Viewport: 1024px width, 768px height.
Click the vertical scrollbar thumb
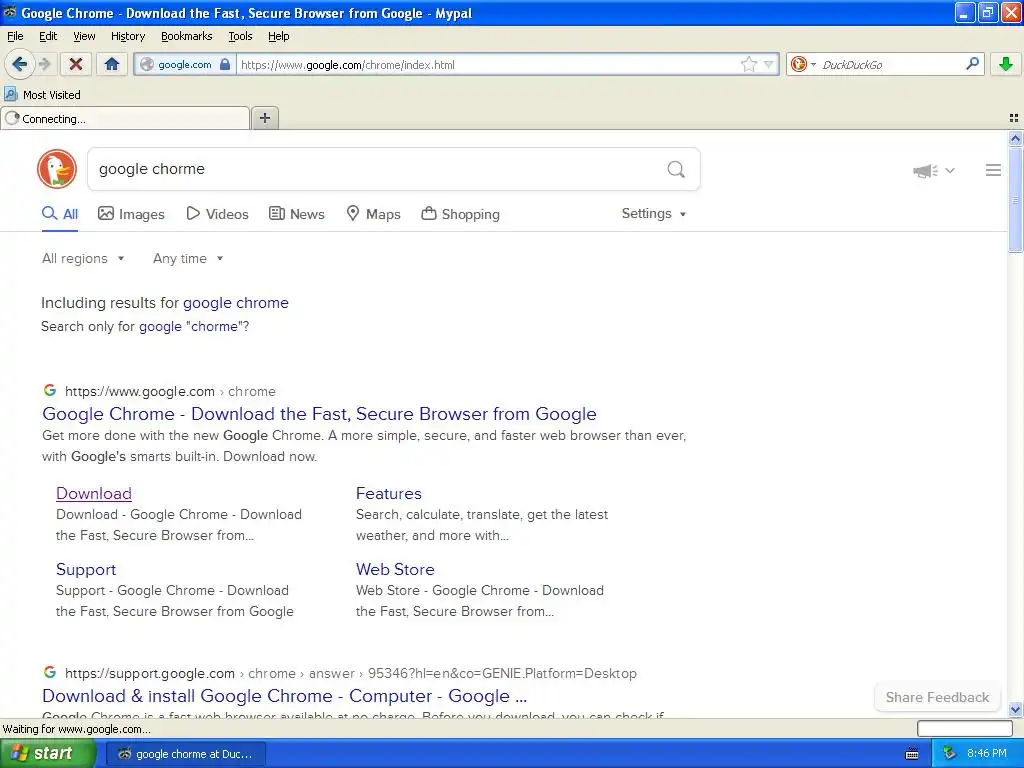pyautogui.click(x=1015, y=200)
